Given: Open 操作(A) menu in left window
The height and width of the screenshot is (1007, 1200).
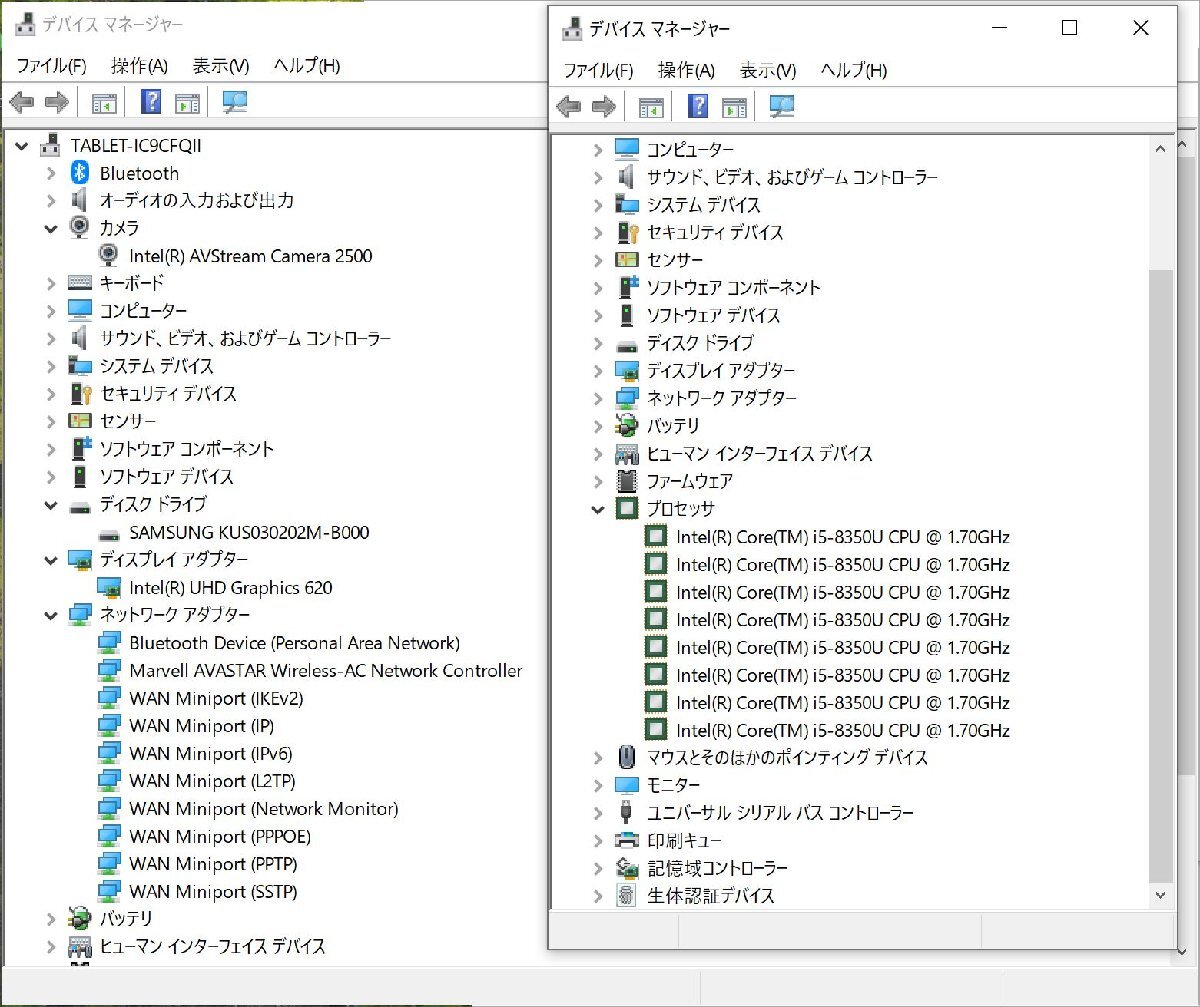Looking at the screenshot, I should [139, 66].
